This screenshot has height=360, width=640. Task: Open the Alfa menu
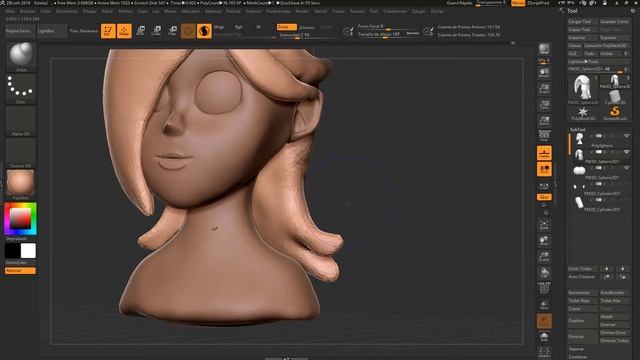click(10, 11)
